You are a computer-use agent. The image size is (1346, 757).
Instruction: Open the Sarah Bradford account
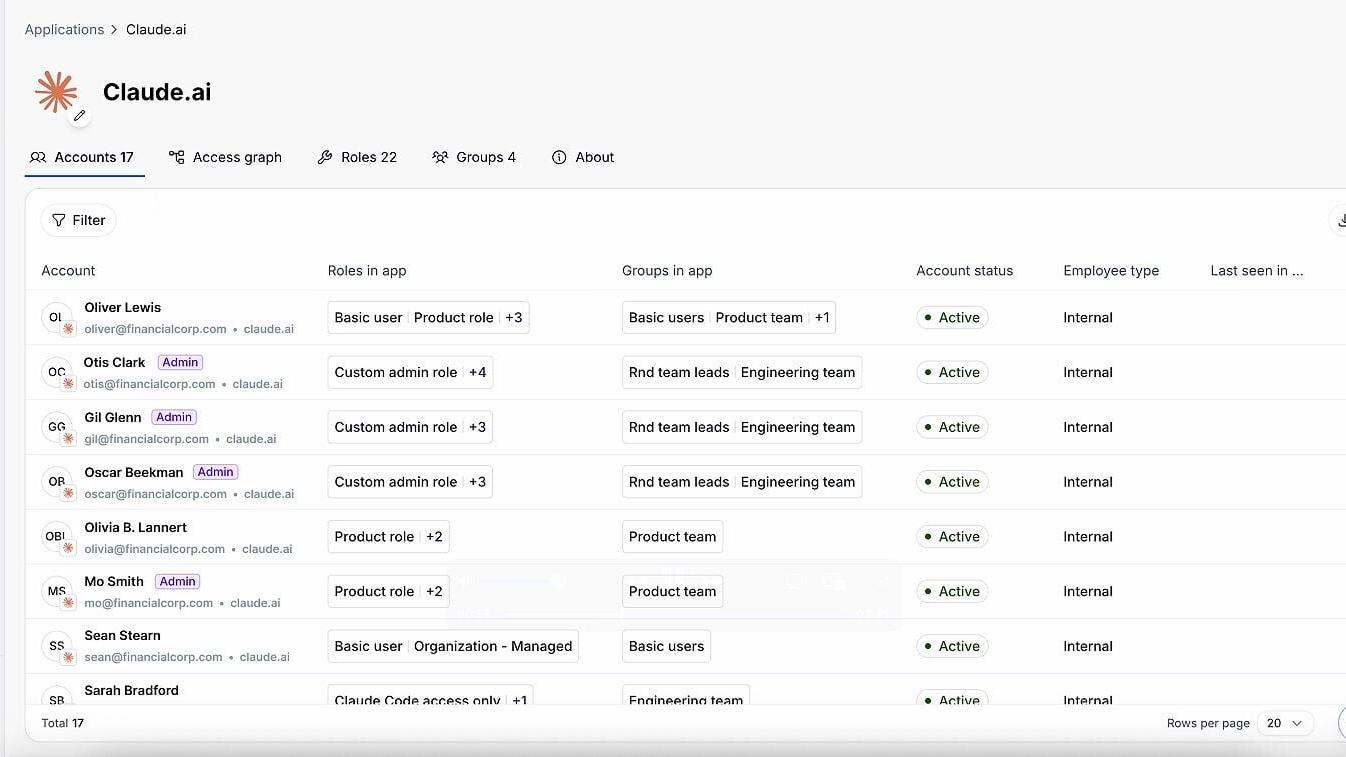pos(131,690)
